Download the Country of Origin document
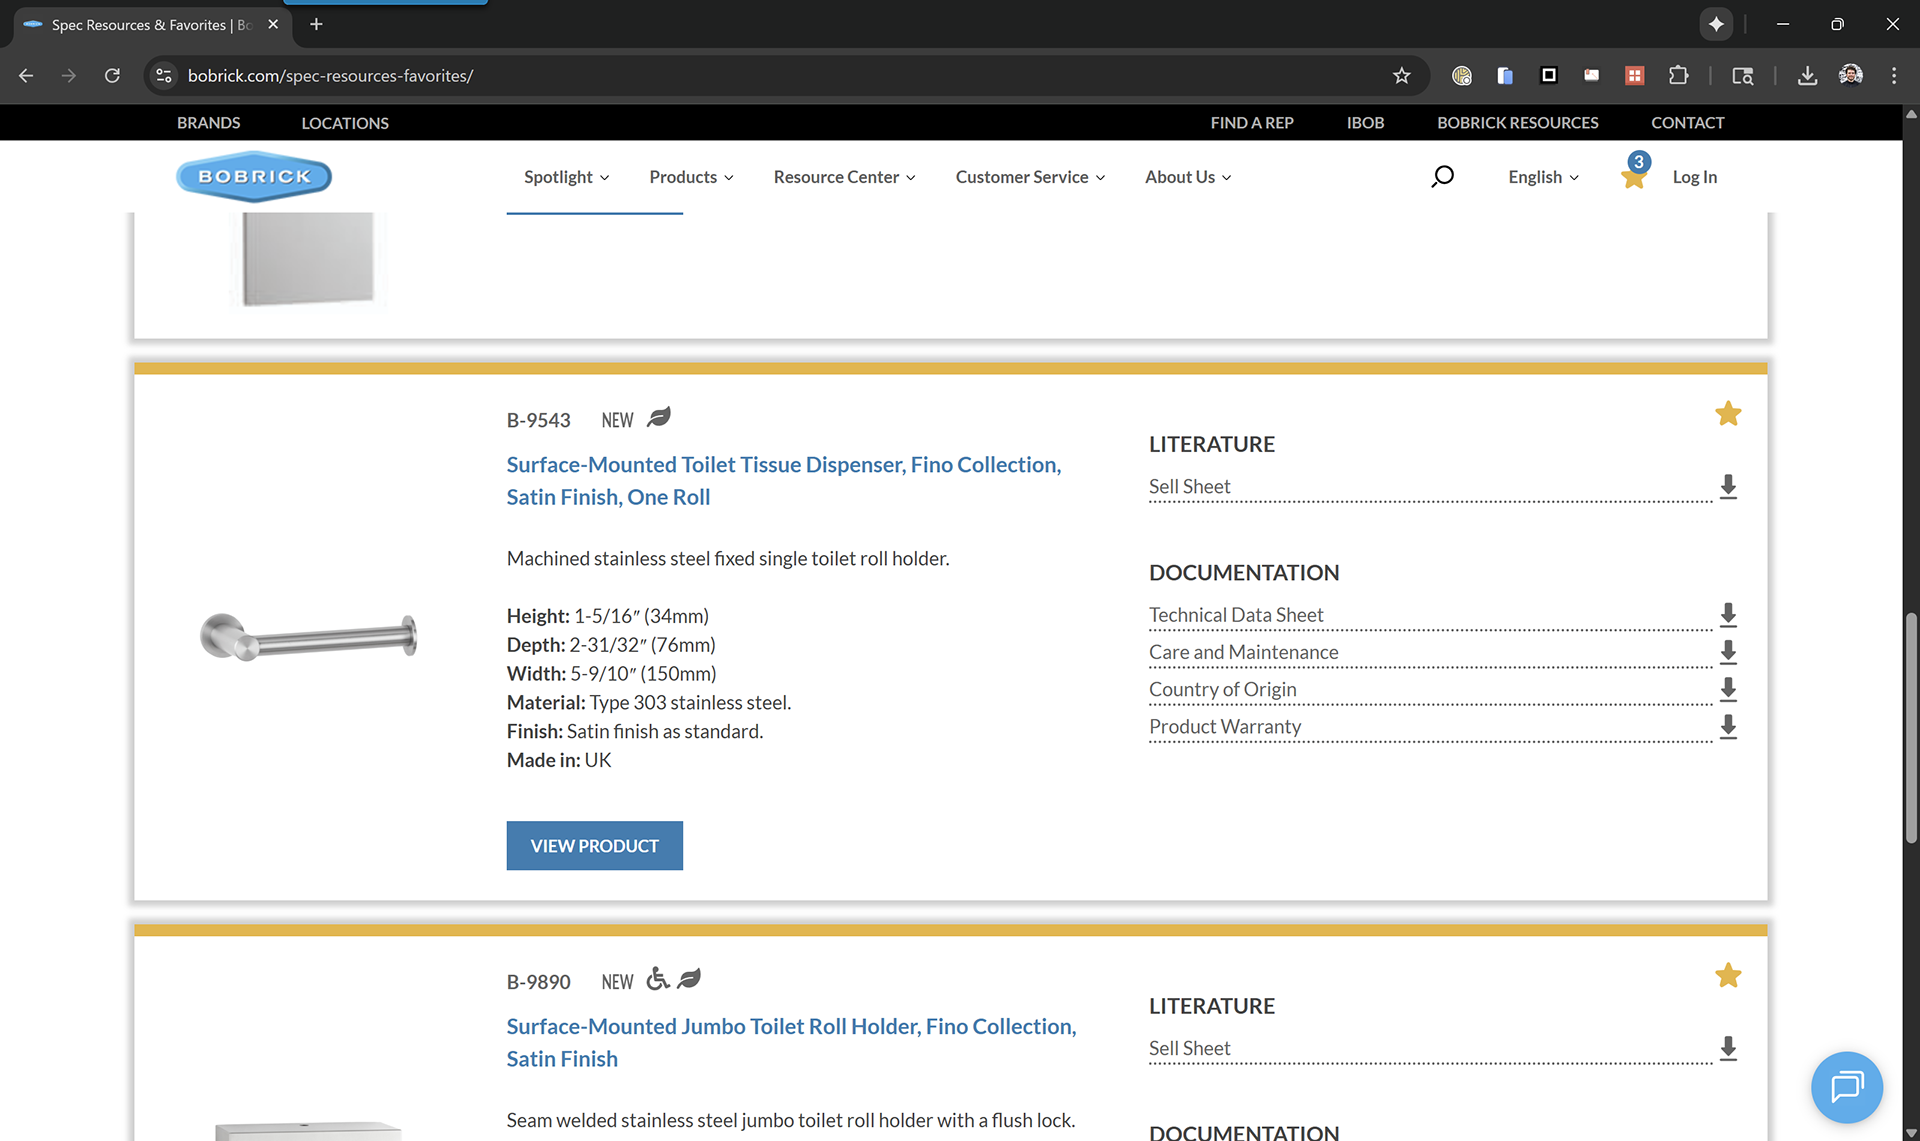The height and width of the screenshot is (1141, 1920). pyautogui.click(x=1727, y=689)
